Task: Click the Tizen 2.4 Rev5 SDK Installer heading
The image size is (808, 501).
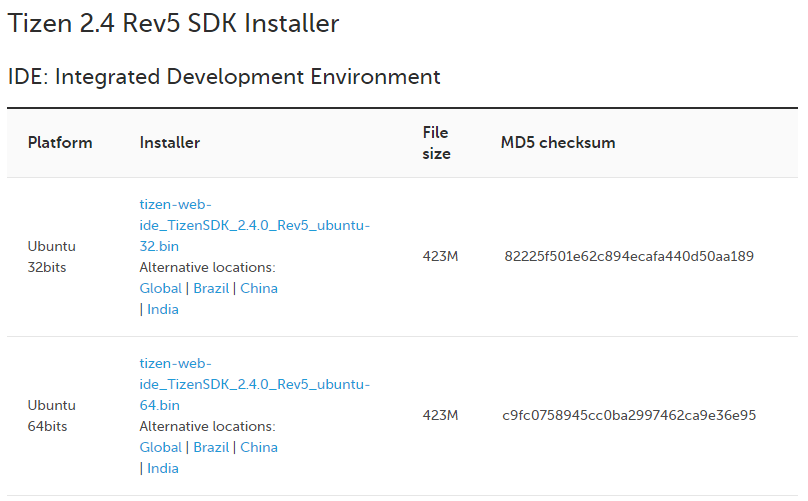Action: (x=173, y=23)
